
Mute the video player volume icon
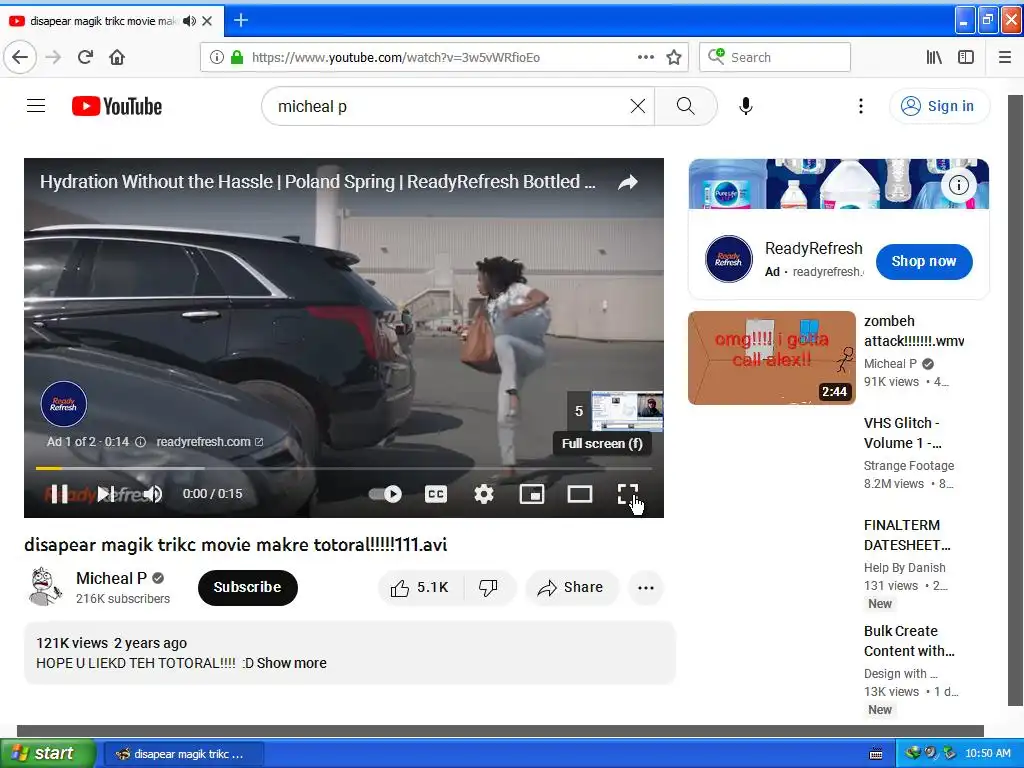point(153,494)
